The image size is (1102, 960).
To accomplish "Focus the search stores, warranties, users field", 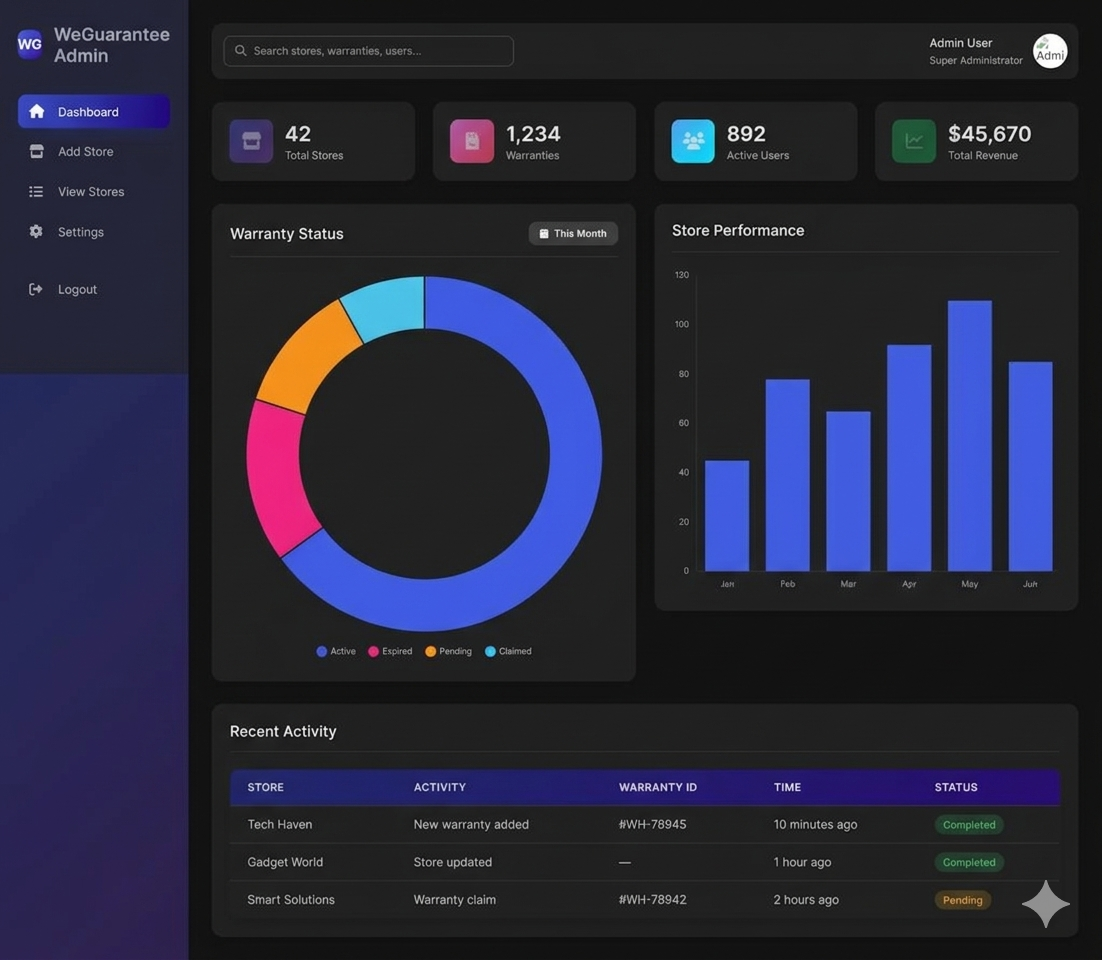I will pyautogui.click(x=368, y=51).
